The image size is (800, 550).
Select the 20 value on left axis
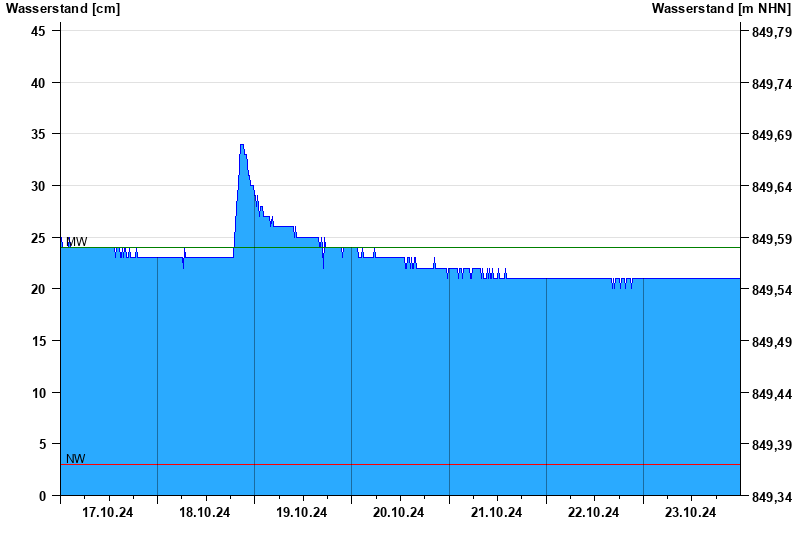pos(38,289)
